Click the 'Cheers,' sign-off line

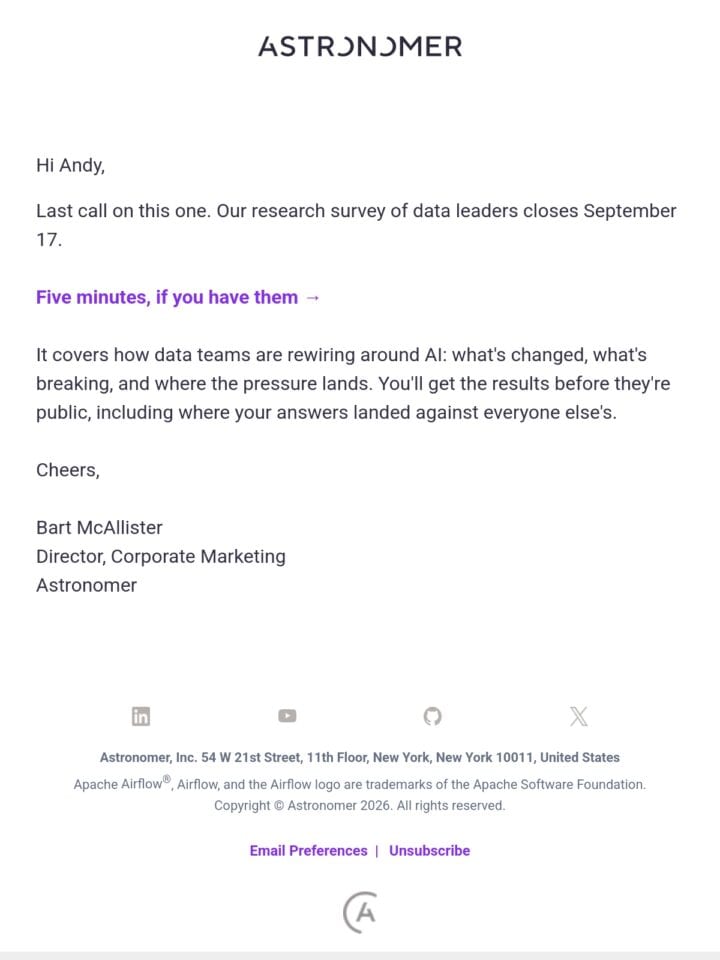[x=68, y=470]
